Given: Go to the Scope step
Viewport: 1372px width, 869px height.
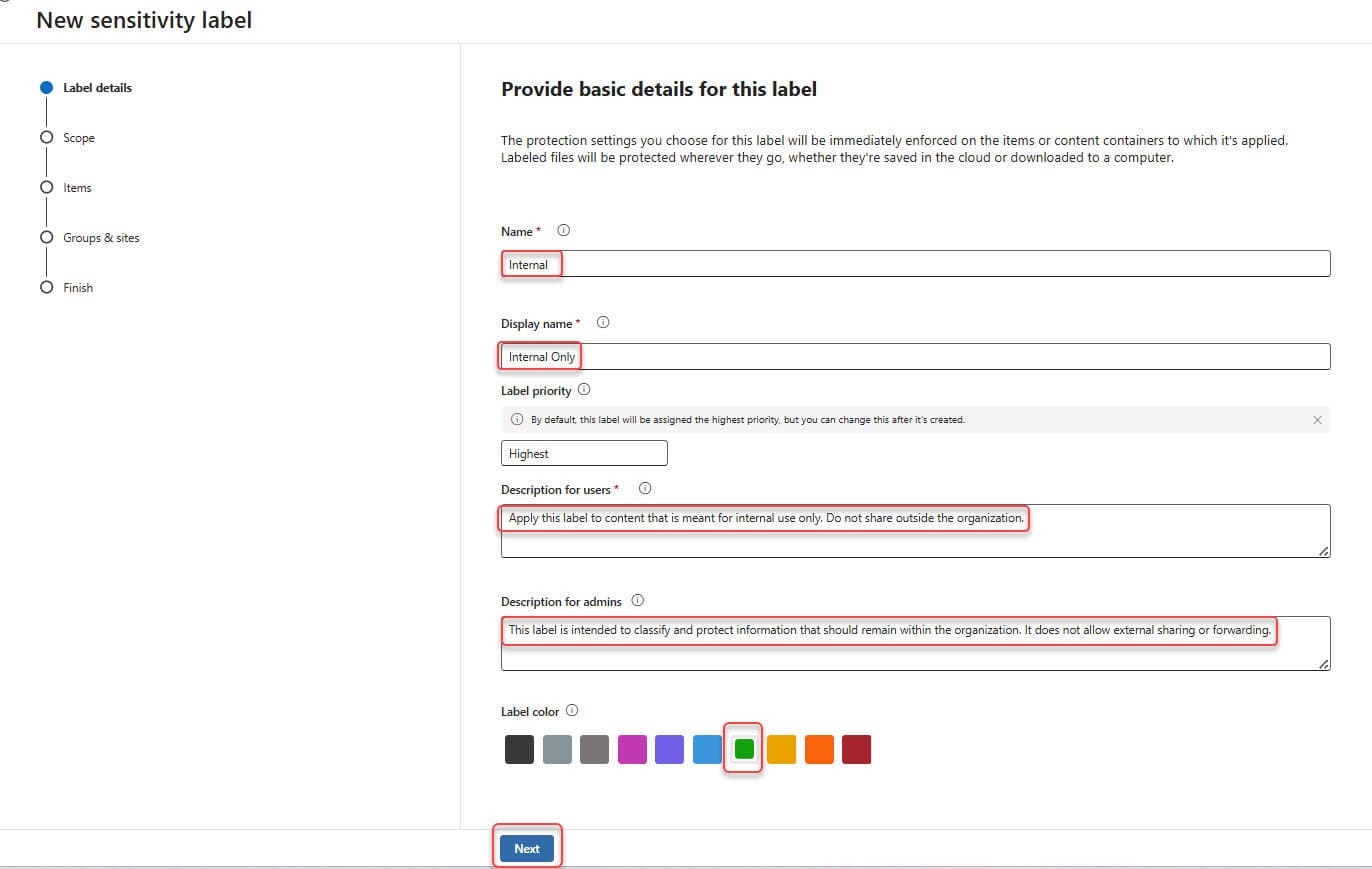Looking at the screenshot, I should pyautogui.click(x=78, y=138).
